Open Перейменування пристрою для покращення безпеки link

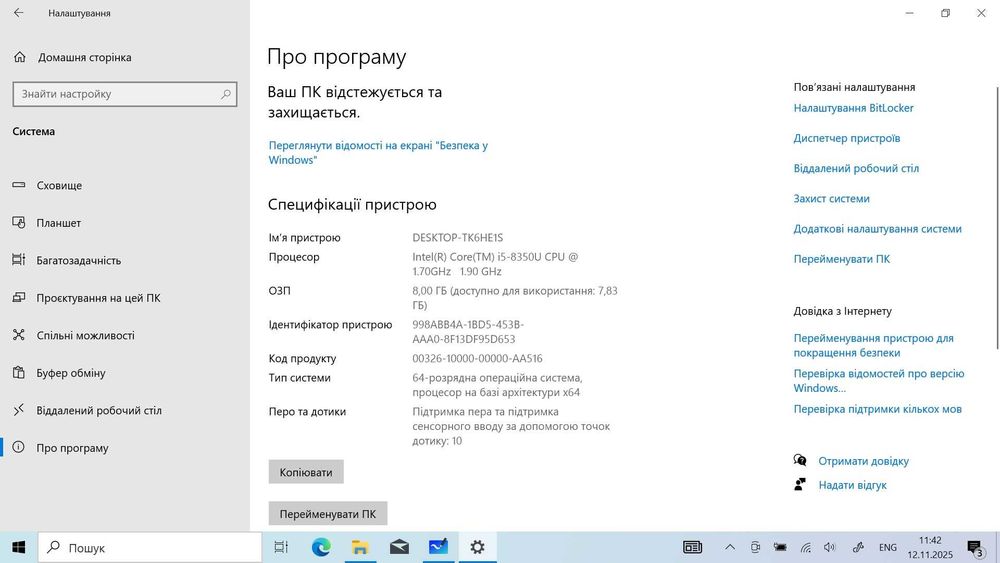coord(873,346)
